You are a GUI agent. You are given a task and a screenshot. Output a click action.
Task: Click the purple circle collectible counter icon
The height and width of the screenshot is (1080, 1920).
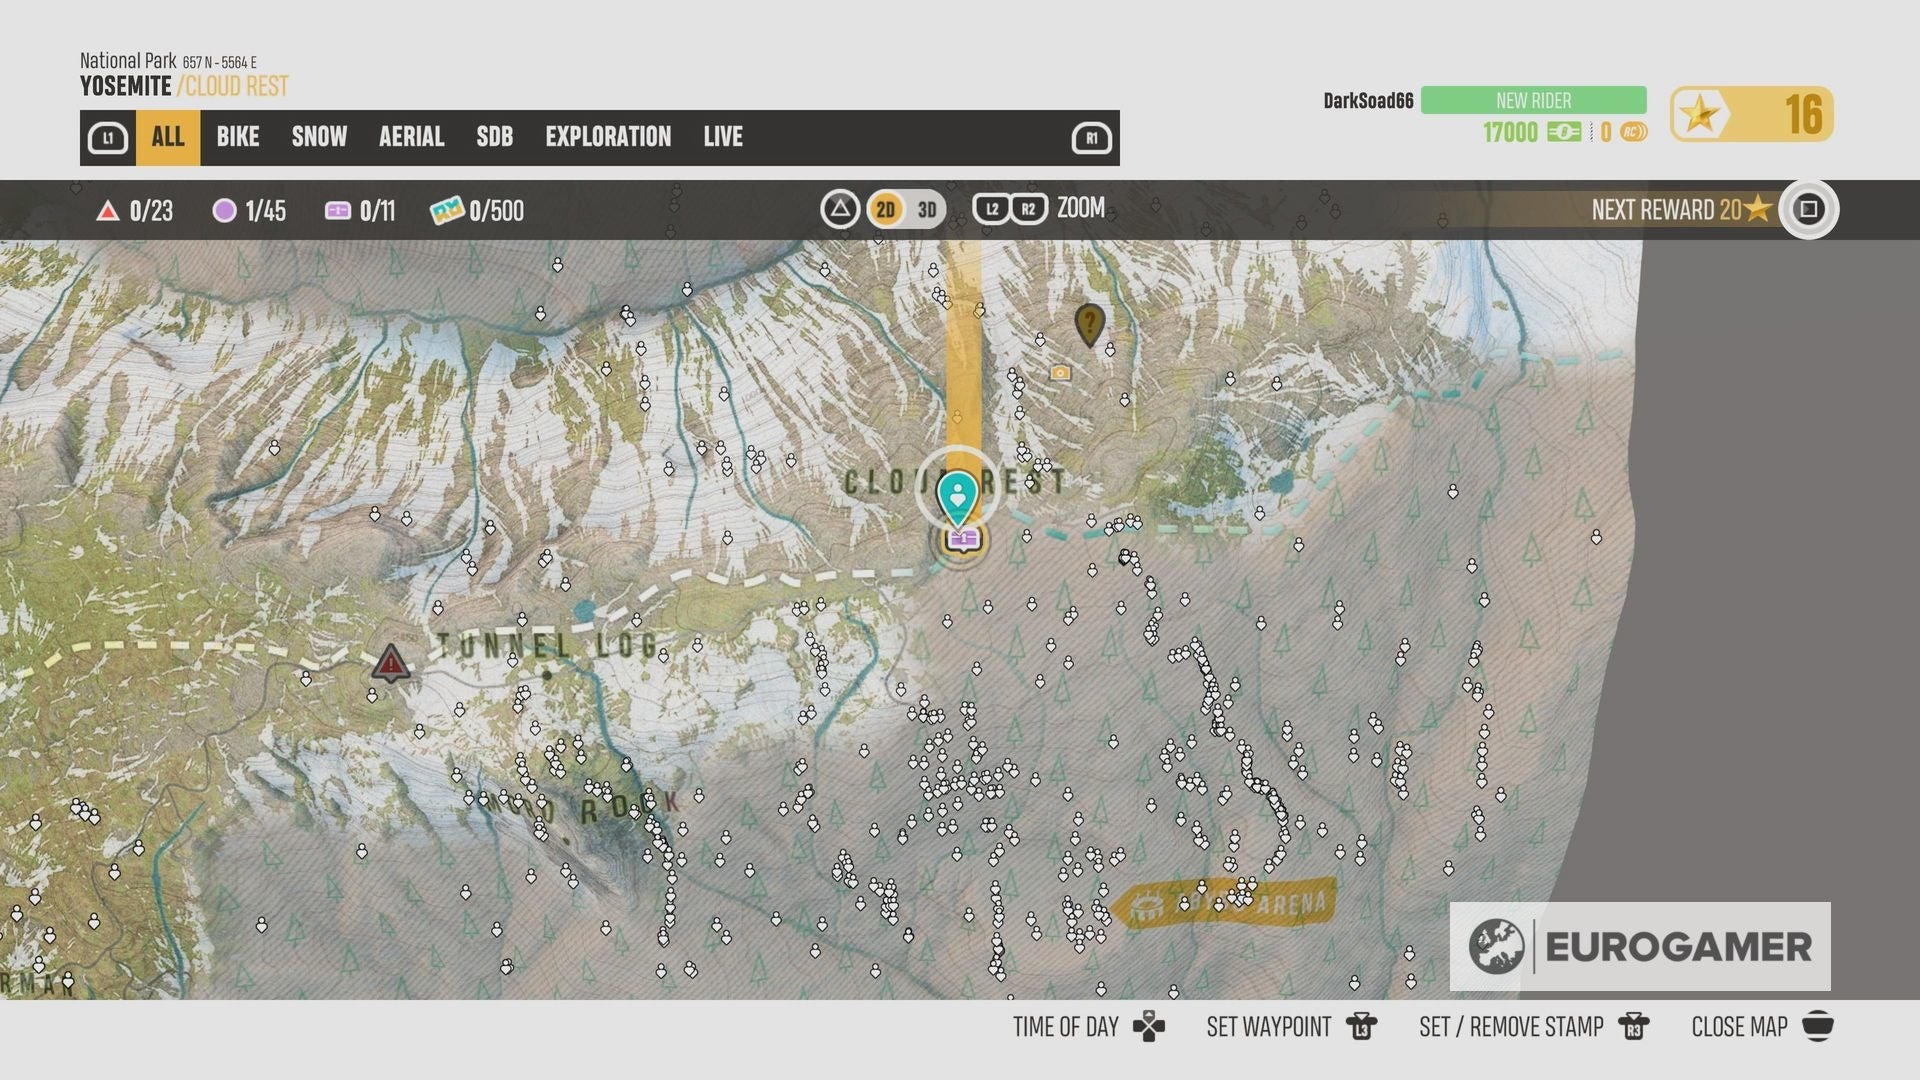(224, 211)
